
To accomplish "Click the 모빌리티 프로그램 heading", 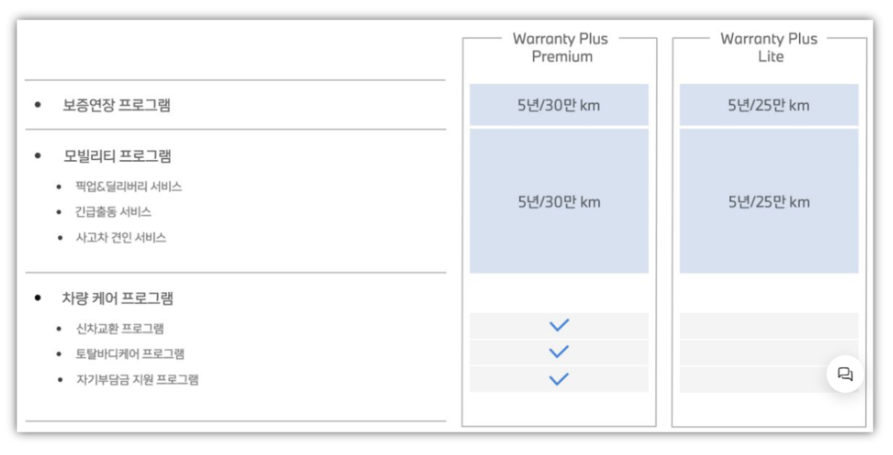I will (x=117, y=156).
